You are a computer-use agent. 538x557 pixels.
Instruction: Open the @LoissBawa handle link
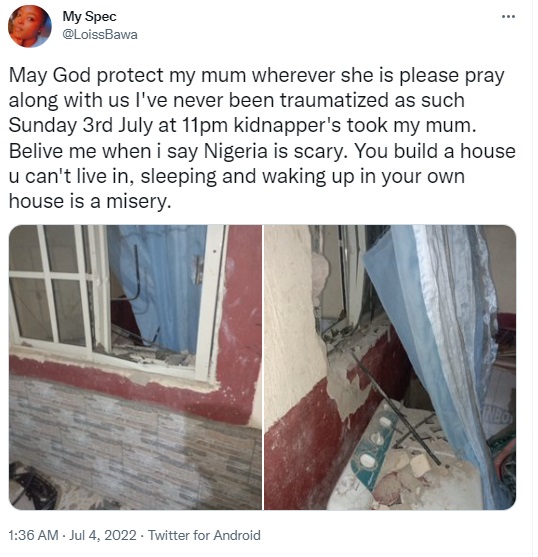click(x=100, y=35)
